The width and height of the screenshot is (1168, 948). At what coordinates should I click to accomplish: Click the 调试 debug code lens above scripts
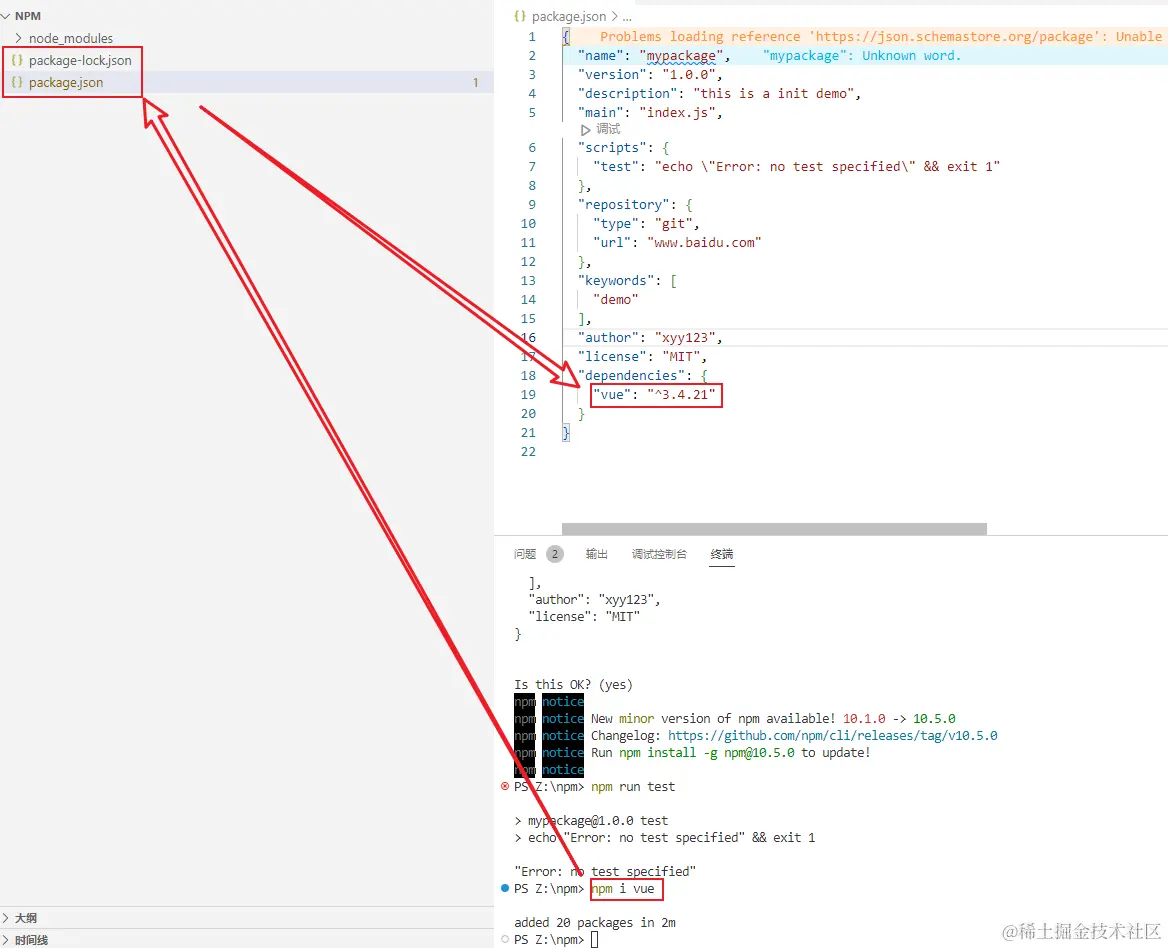coord(608,129)
